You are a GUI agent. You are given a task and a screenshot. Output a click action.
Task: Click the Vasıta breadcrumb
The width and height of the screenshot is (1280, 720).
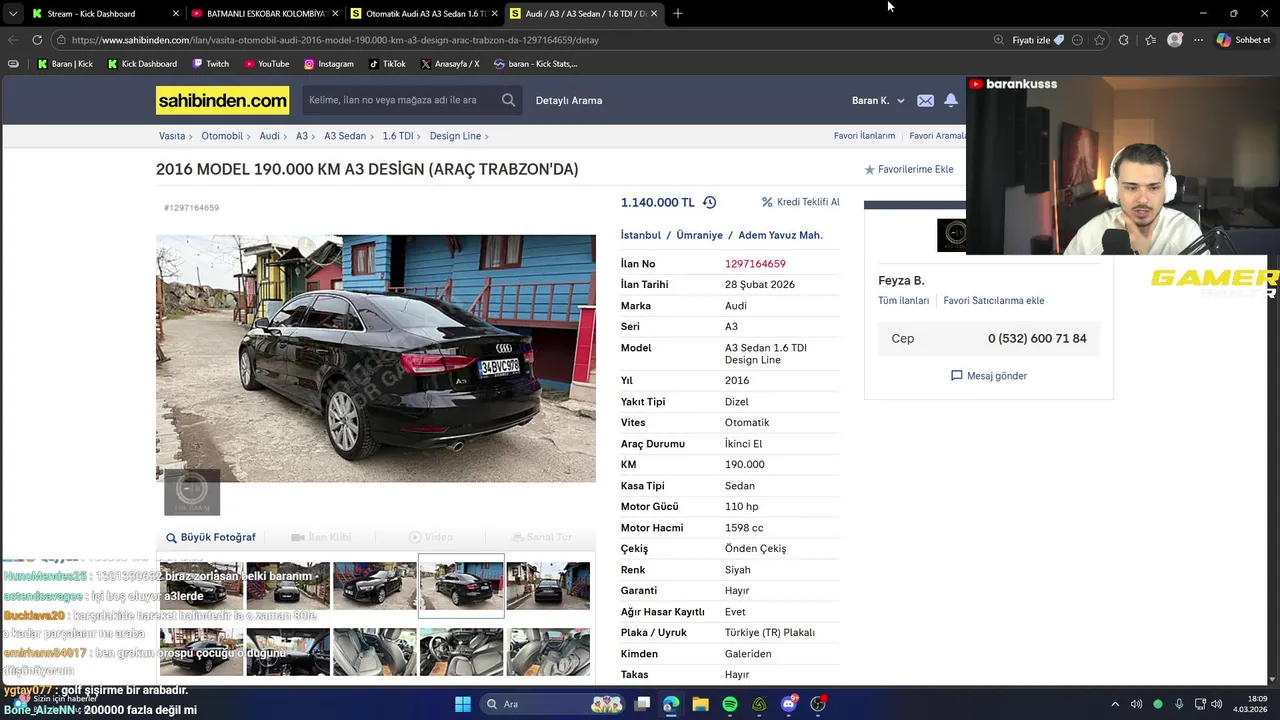172,136
